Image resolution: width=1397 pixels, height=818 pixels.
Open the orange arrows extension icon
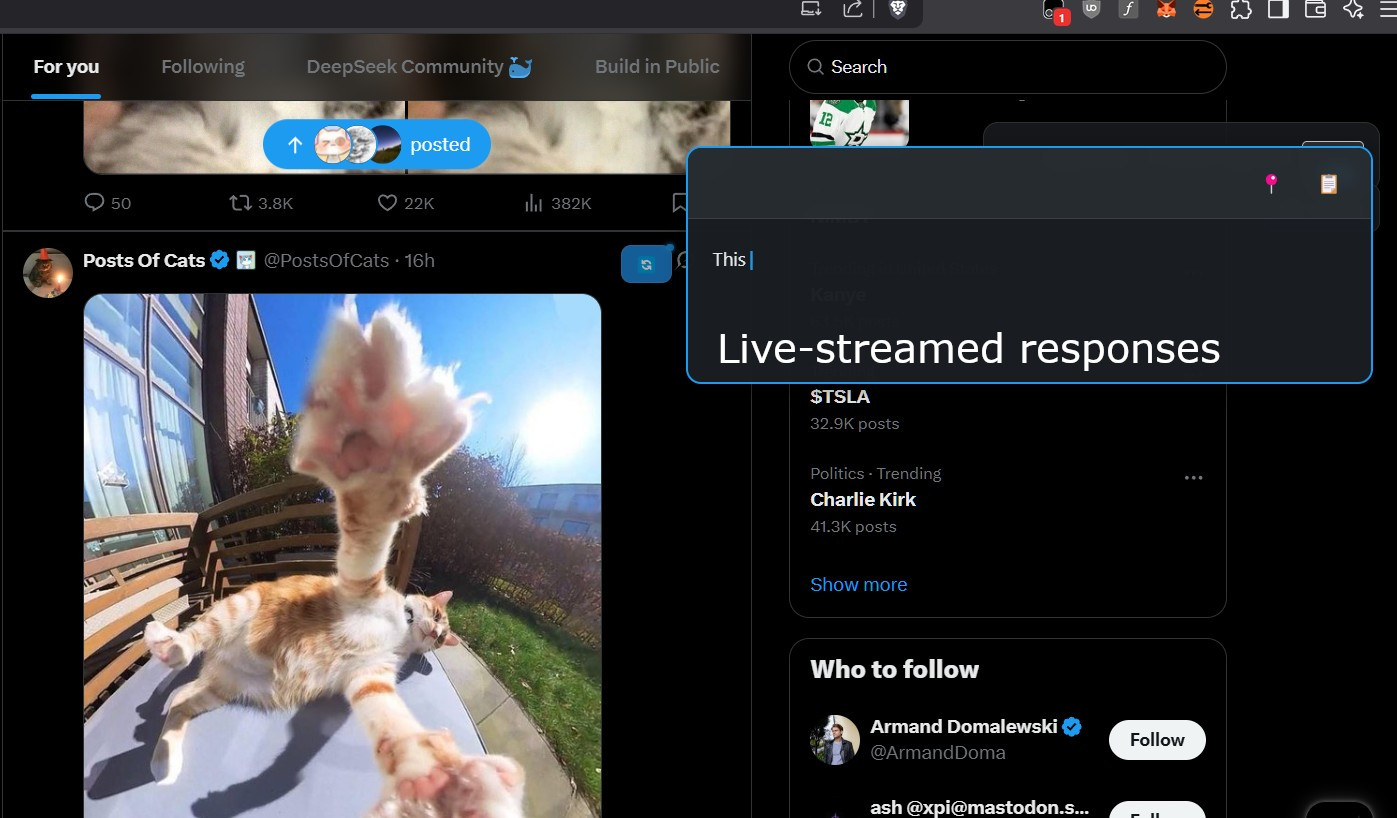click(1203, 9)
